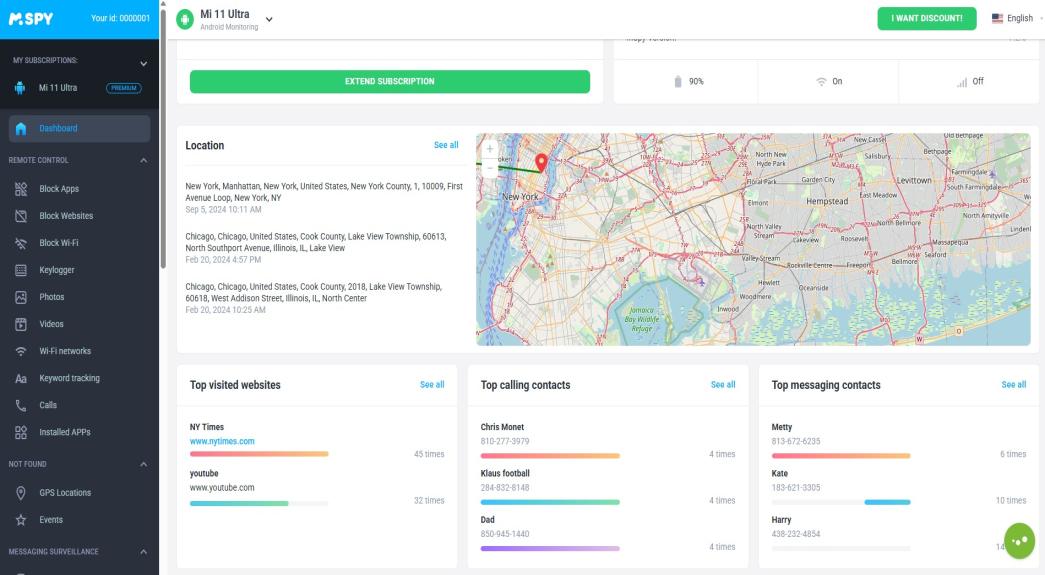Click the NY Times visit count bar

tap(259, 454)
